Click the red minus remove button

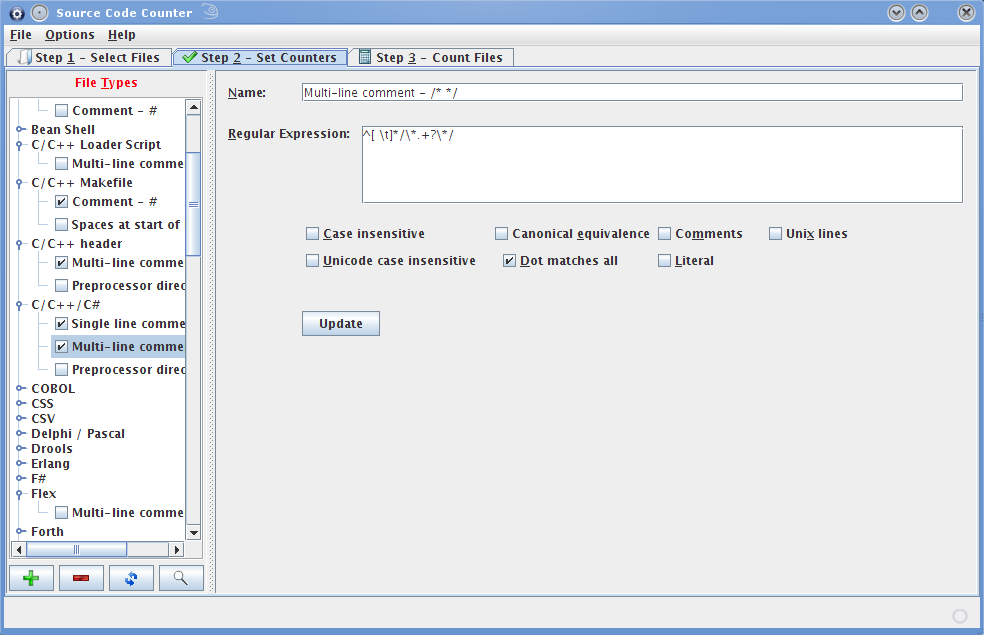point(81,578)
